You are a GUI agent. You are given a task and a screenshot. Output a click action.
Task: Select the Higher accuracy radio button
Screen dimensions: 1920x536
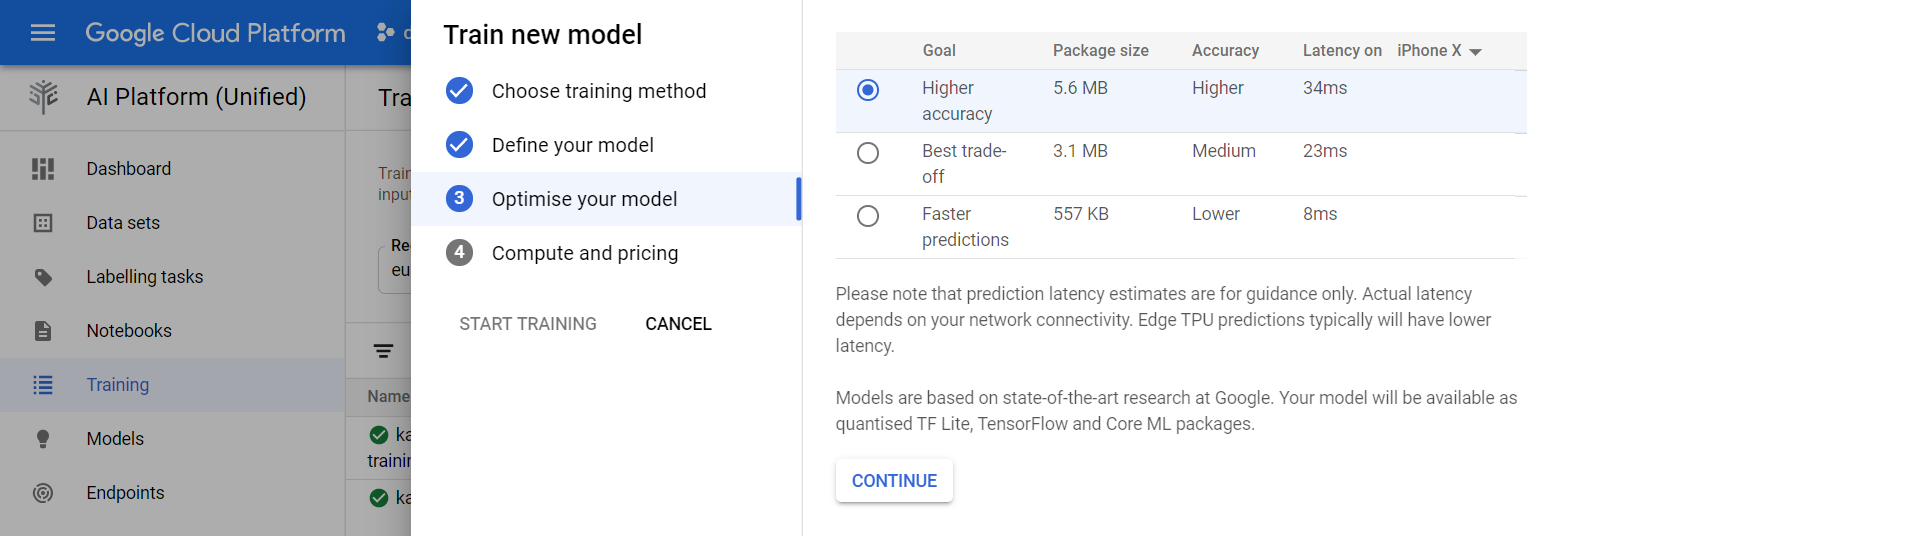pos(868,90)
